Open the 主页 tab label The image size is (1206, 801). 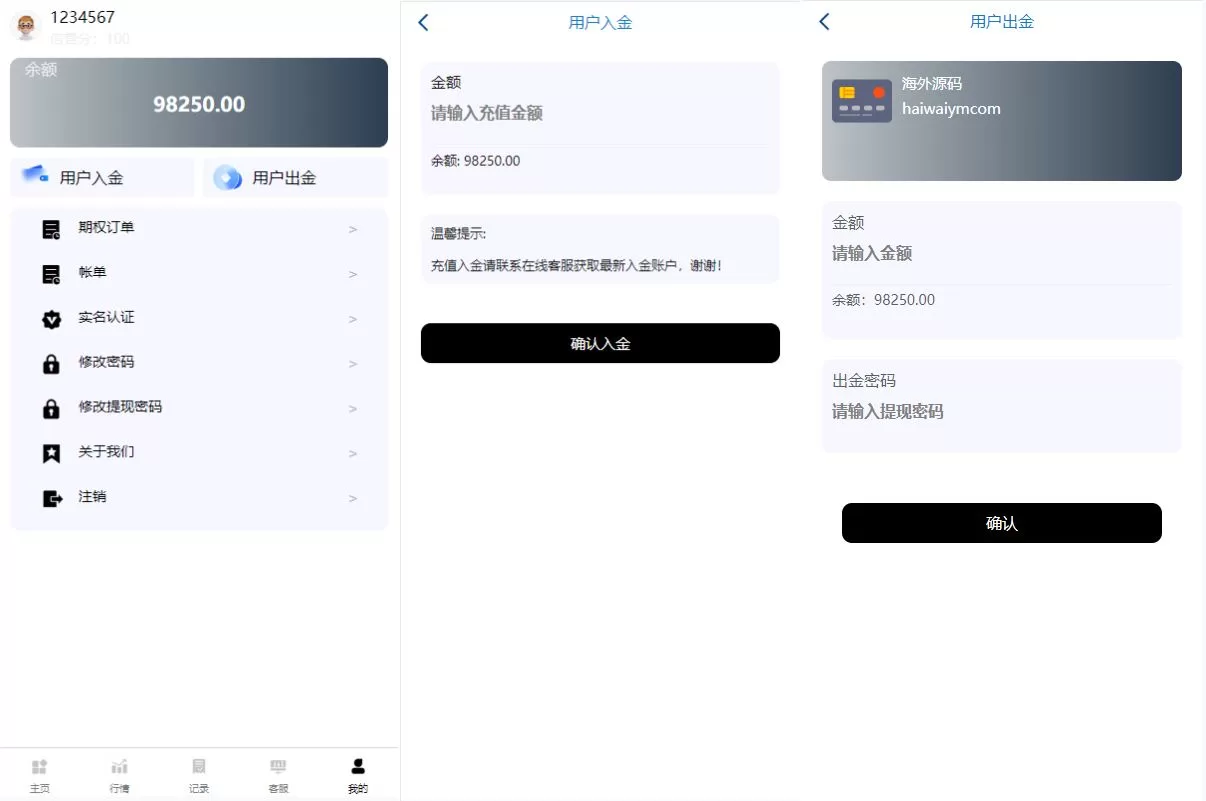click(x=39, y=789)
